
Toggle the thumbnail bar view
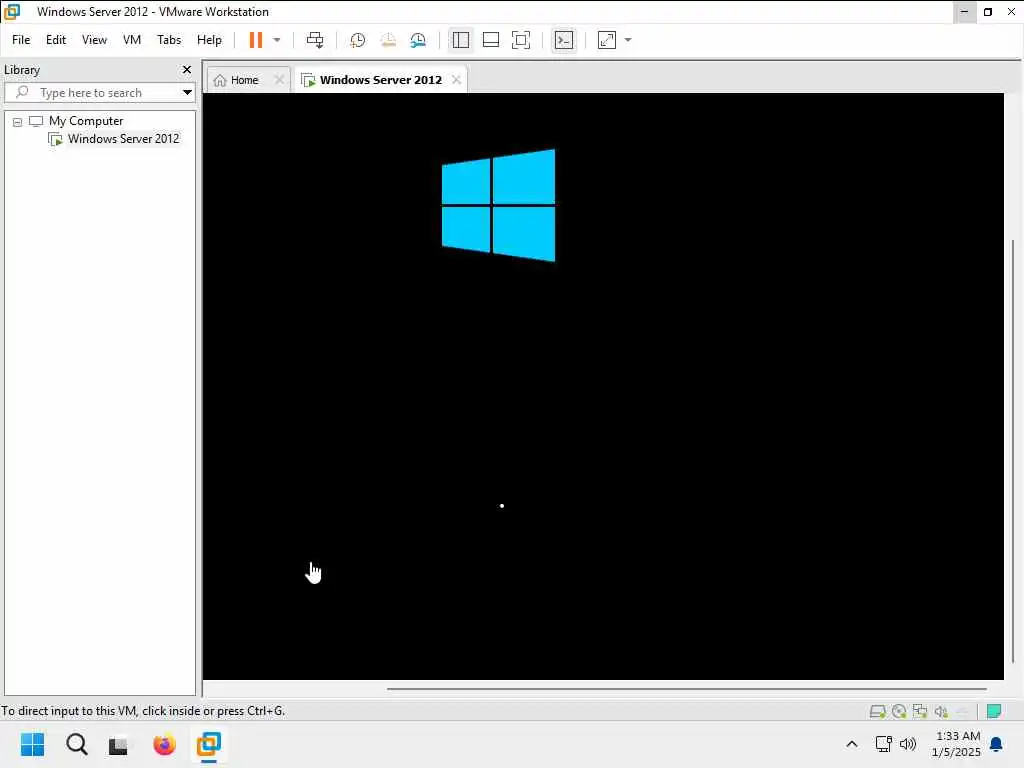click(490, 40)
